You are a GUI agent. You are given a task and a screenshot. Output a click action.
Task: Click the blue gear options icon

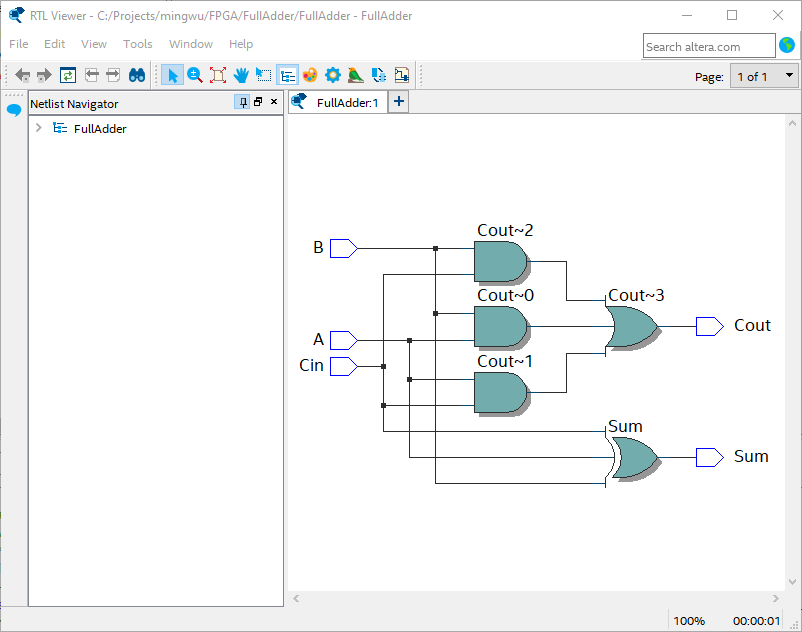[333, 75]
